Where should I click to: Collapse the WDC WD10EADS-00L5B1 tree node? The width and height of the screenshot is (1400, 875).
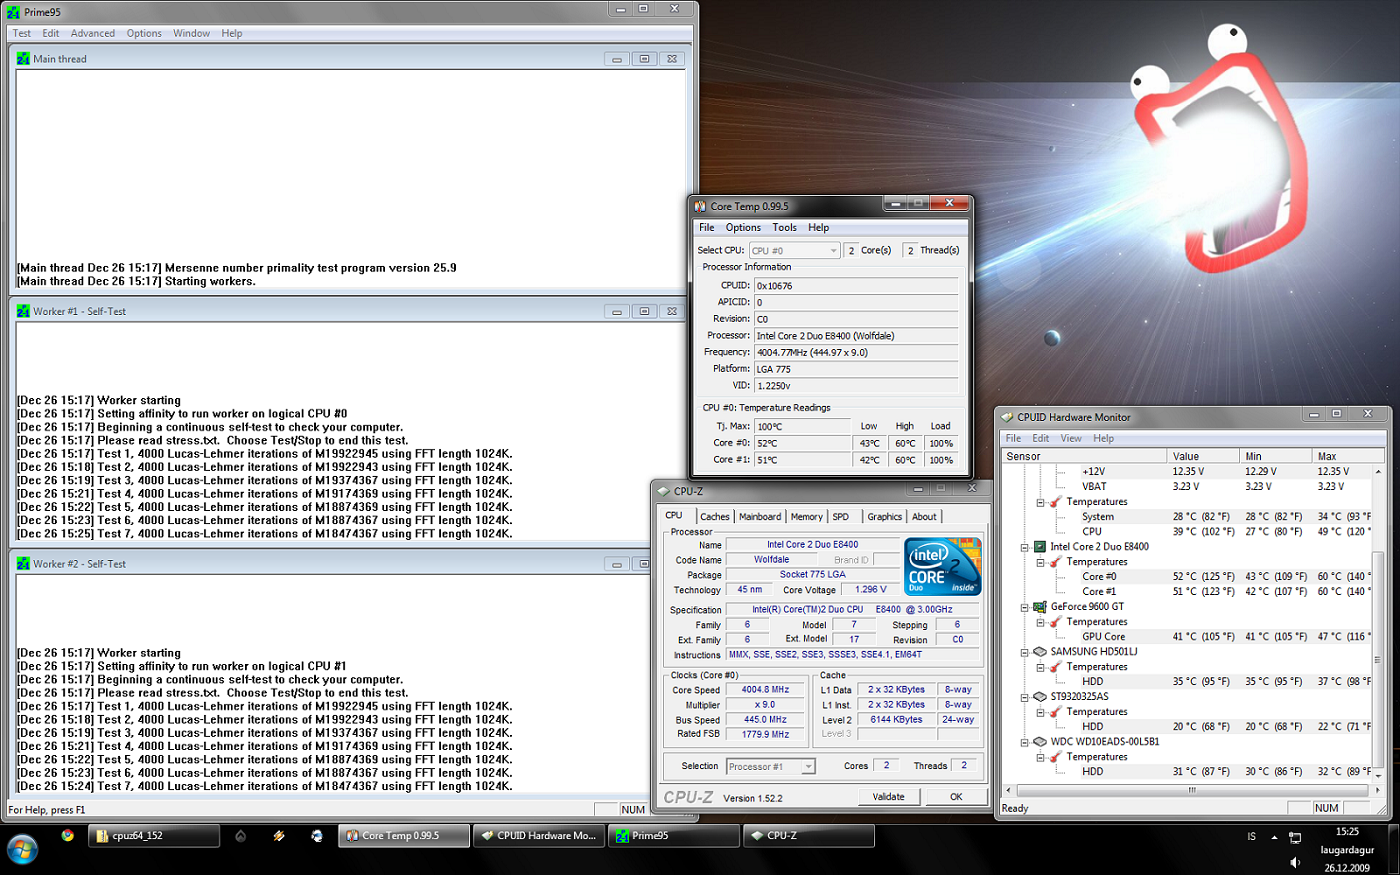(x=1025, y=742)
